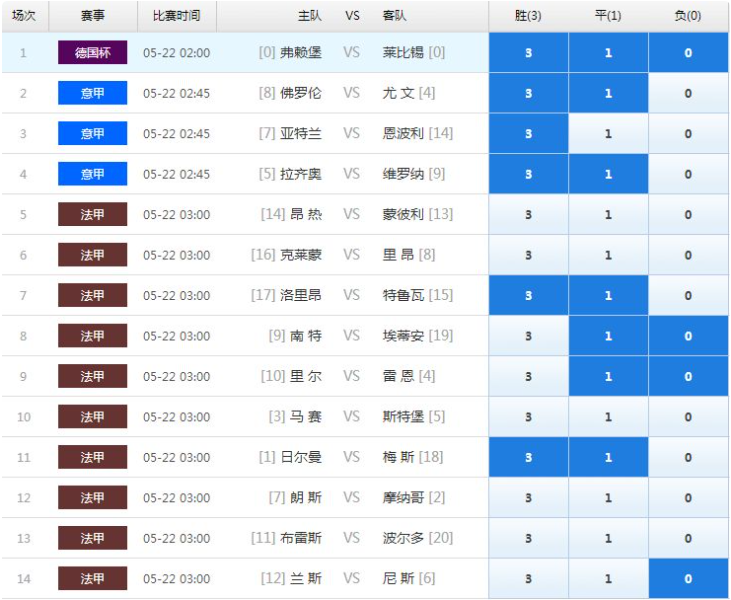Click home team 拉齐奥
This screenshot has height=600, width=731.
[x=301, y=174]
